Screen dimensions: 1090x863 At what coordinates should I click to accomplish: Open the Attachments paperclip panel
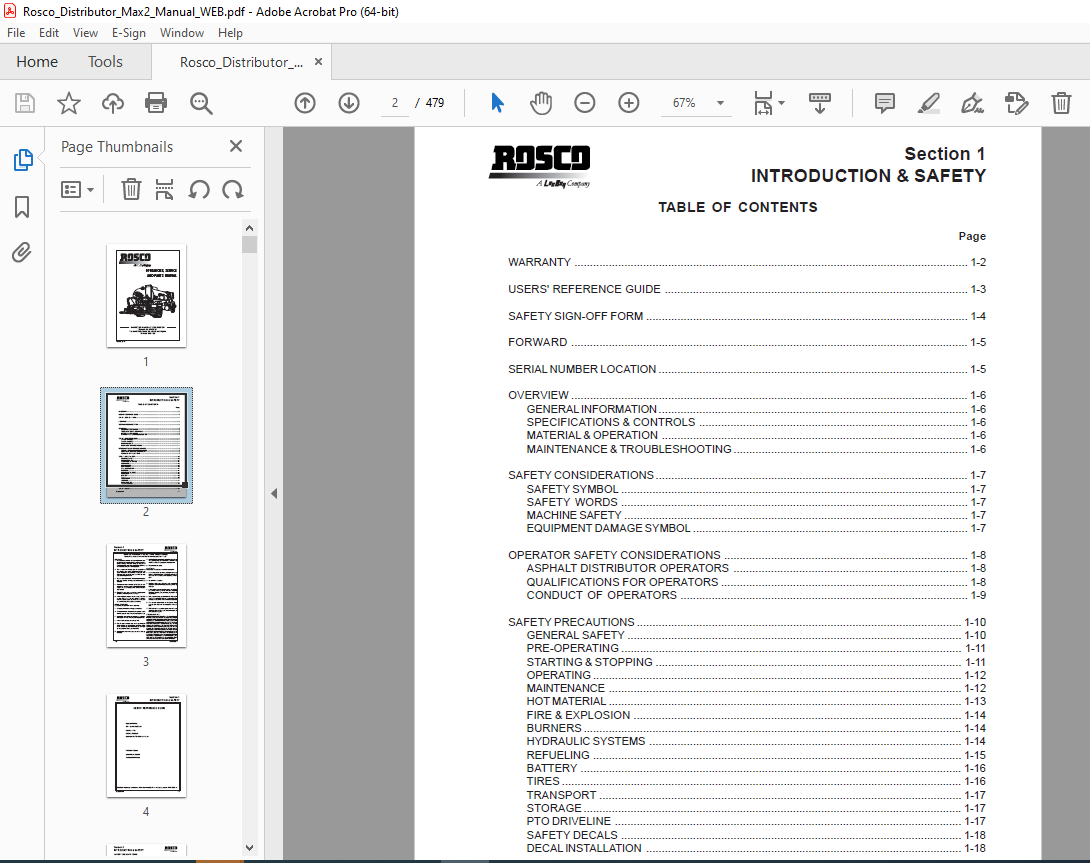(x=22, y=252)
